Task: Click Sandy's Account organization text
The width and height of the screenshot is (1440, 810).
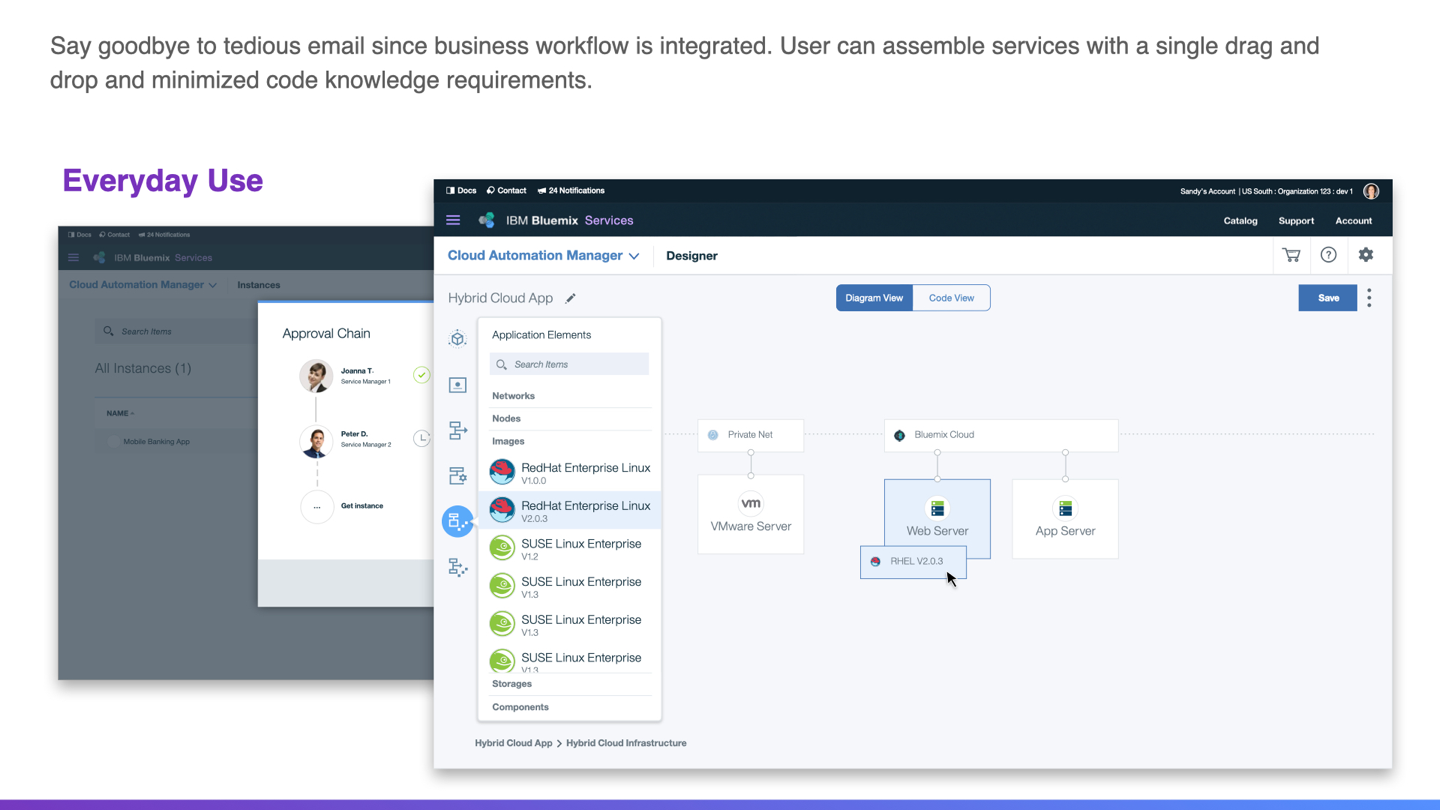Action: [1266, 191]
